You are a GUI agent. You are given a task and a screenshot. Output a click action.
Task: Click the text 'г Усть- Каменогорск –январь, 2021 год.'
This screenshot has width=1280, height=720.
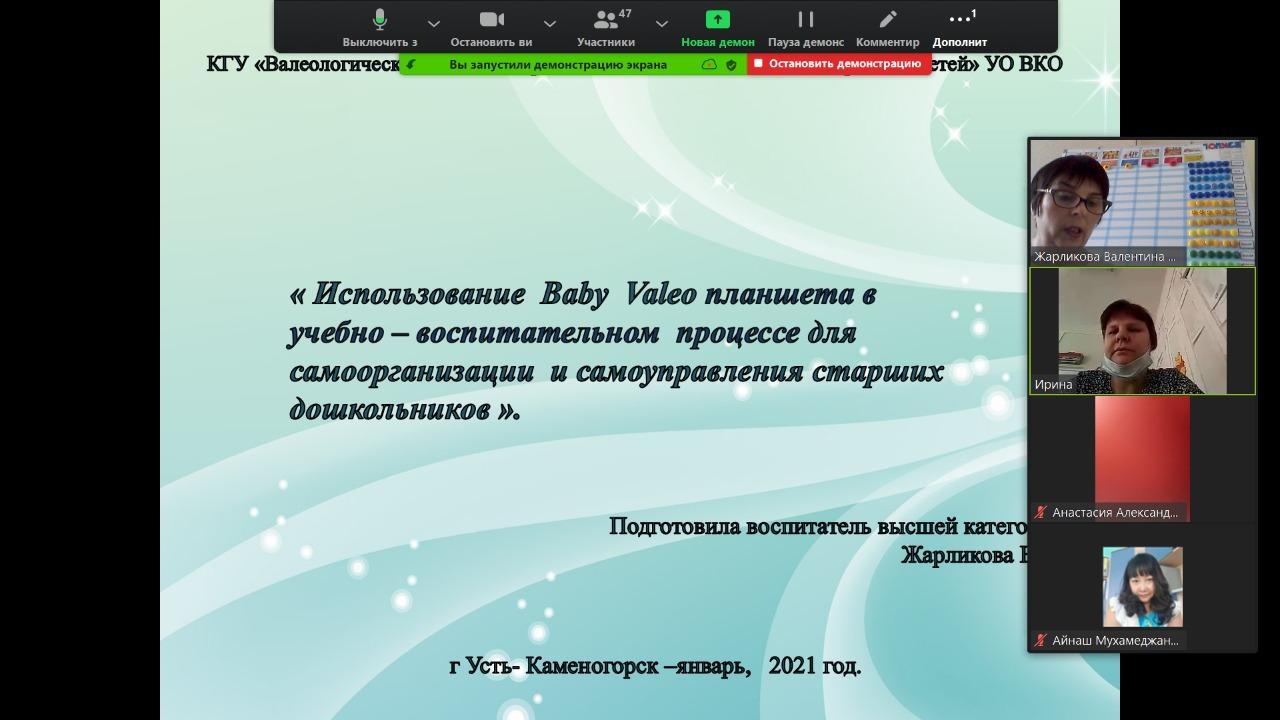click(x=655, y=666)
